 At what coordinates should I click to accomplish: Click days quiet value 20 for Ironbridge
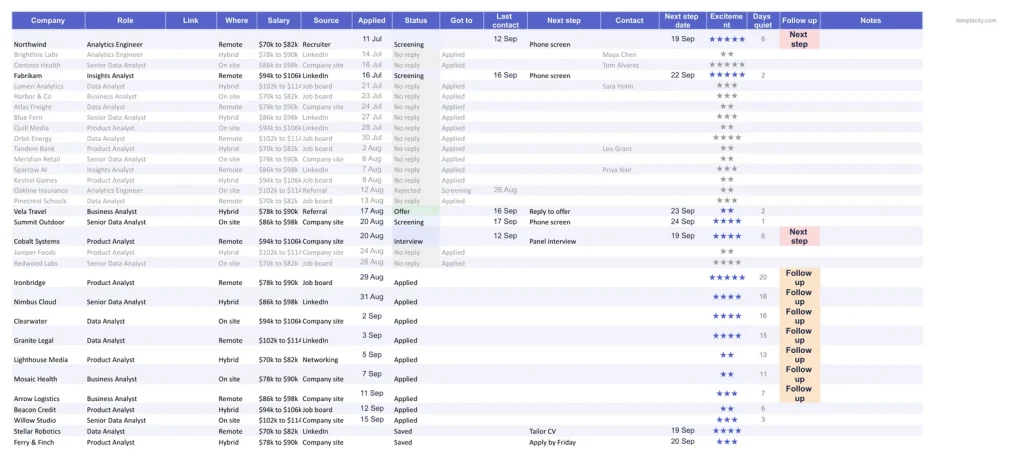pyautogui.click(x=763, y=278)
